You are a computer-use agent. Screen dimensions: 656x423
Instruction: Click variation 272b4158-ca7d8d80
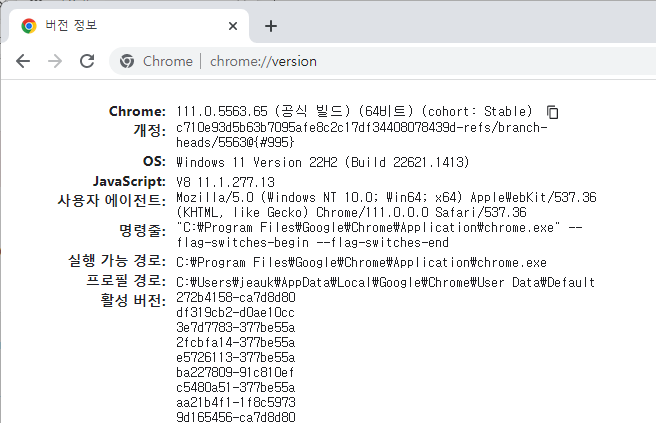tap(236, 297)
